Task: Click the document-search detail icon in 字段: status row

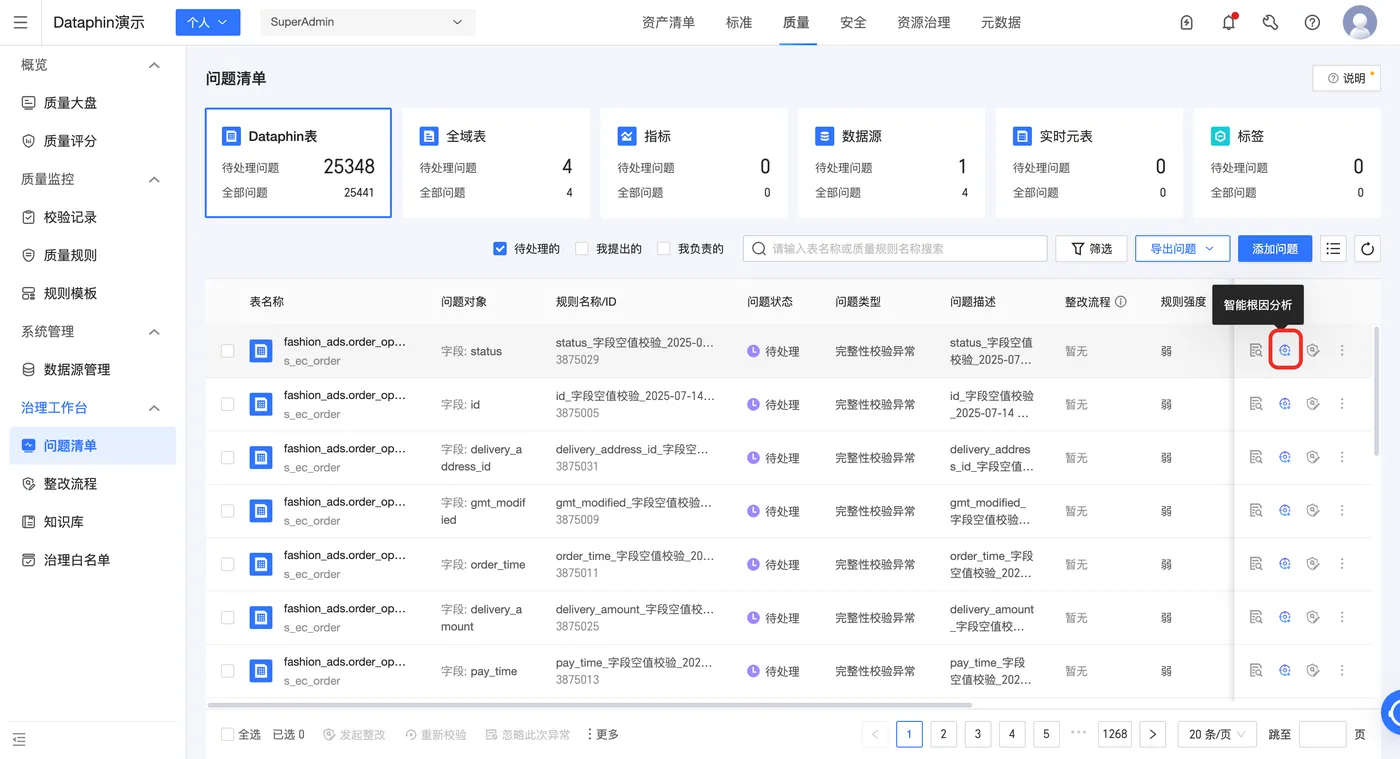Action: (1256, 350)
